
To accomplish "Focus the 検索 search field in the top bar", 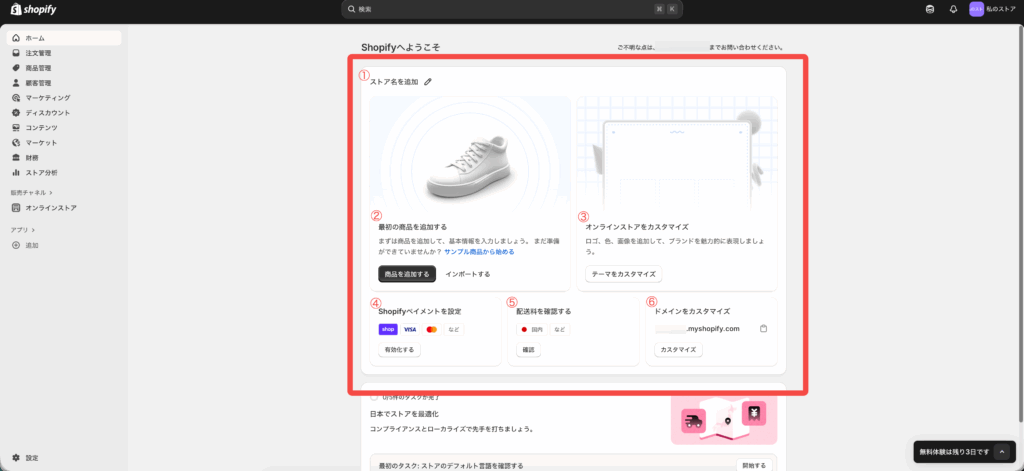I will [x=510, y=9].
